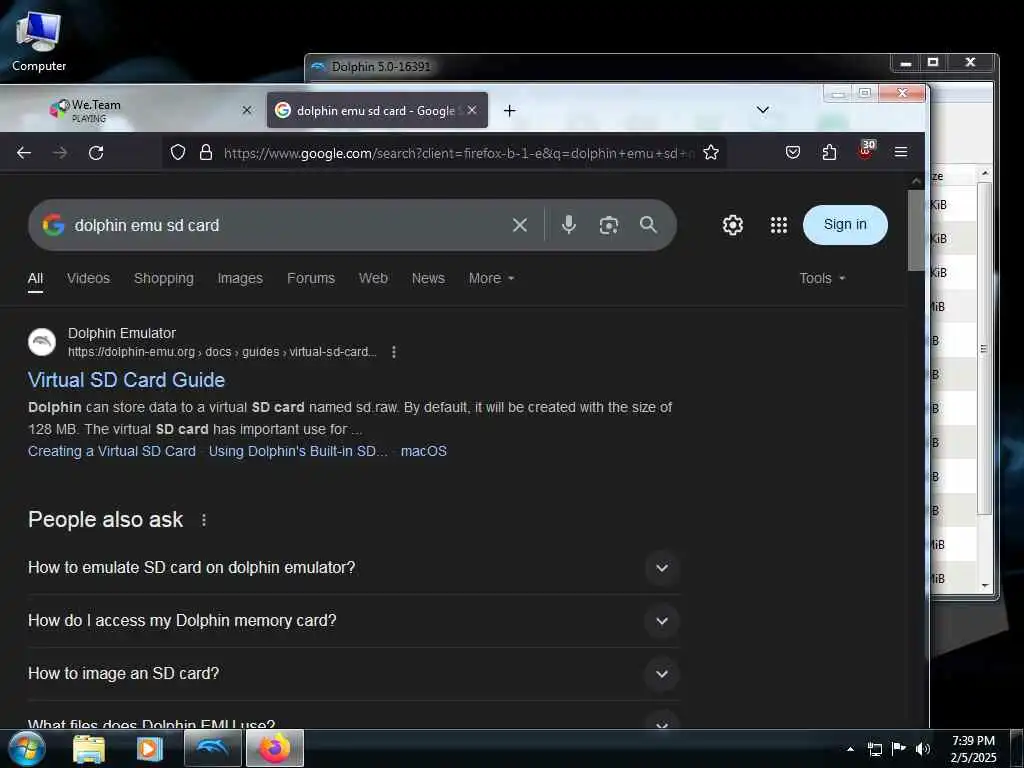Open the Tools dropdown

click(822, 278)
